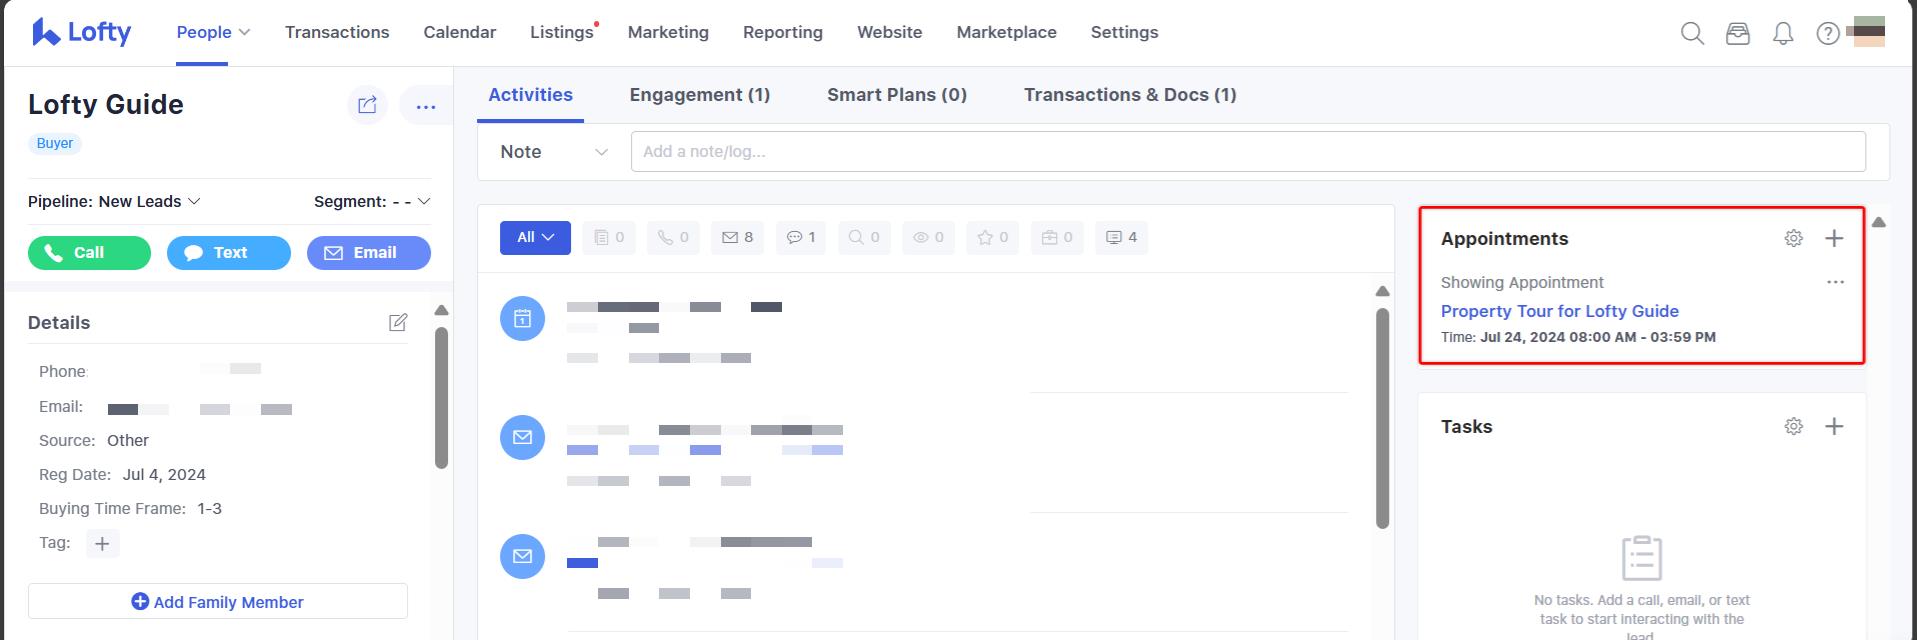1917x640 pixels.
Task: Filter activities by phone calls
Action: pos(673,238)
